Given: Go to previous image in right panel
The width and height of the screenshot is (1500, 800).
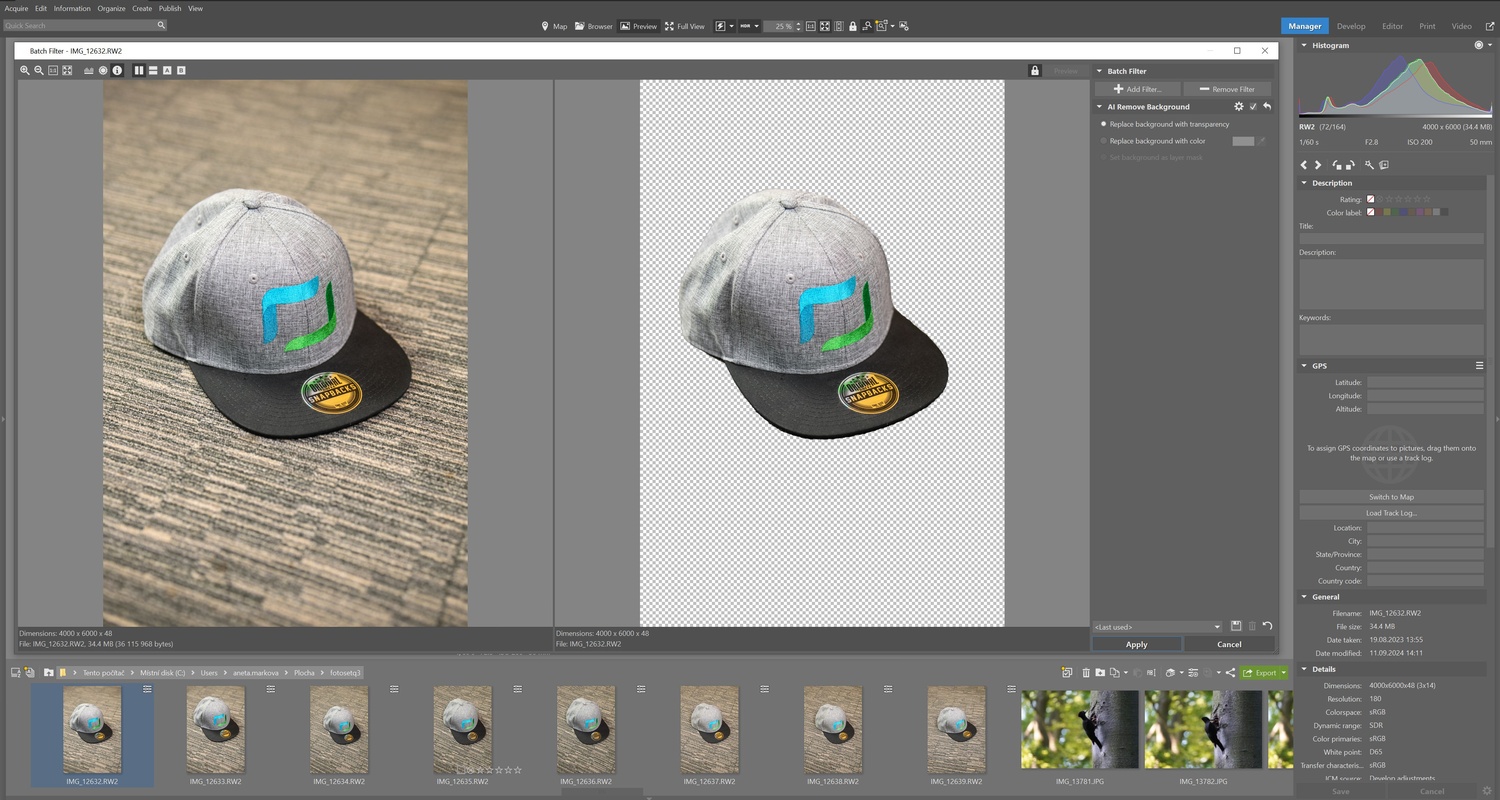Looking at the screenshot, I should point(1304,165).
